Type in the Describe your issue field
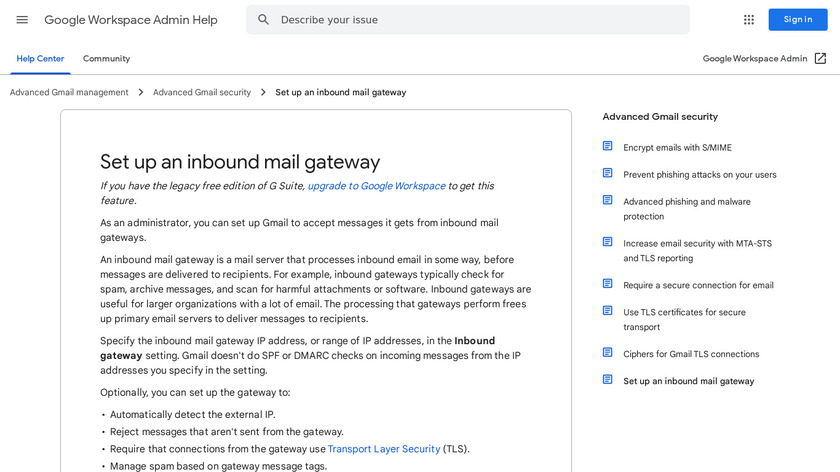This screenshot has width=840, height=472. pos(480,20)
